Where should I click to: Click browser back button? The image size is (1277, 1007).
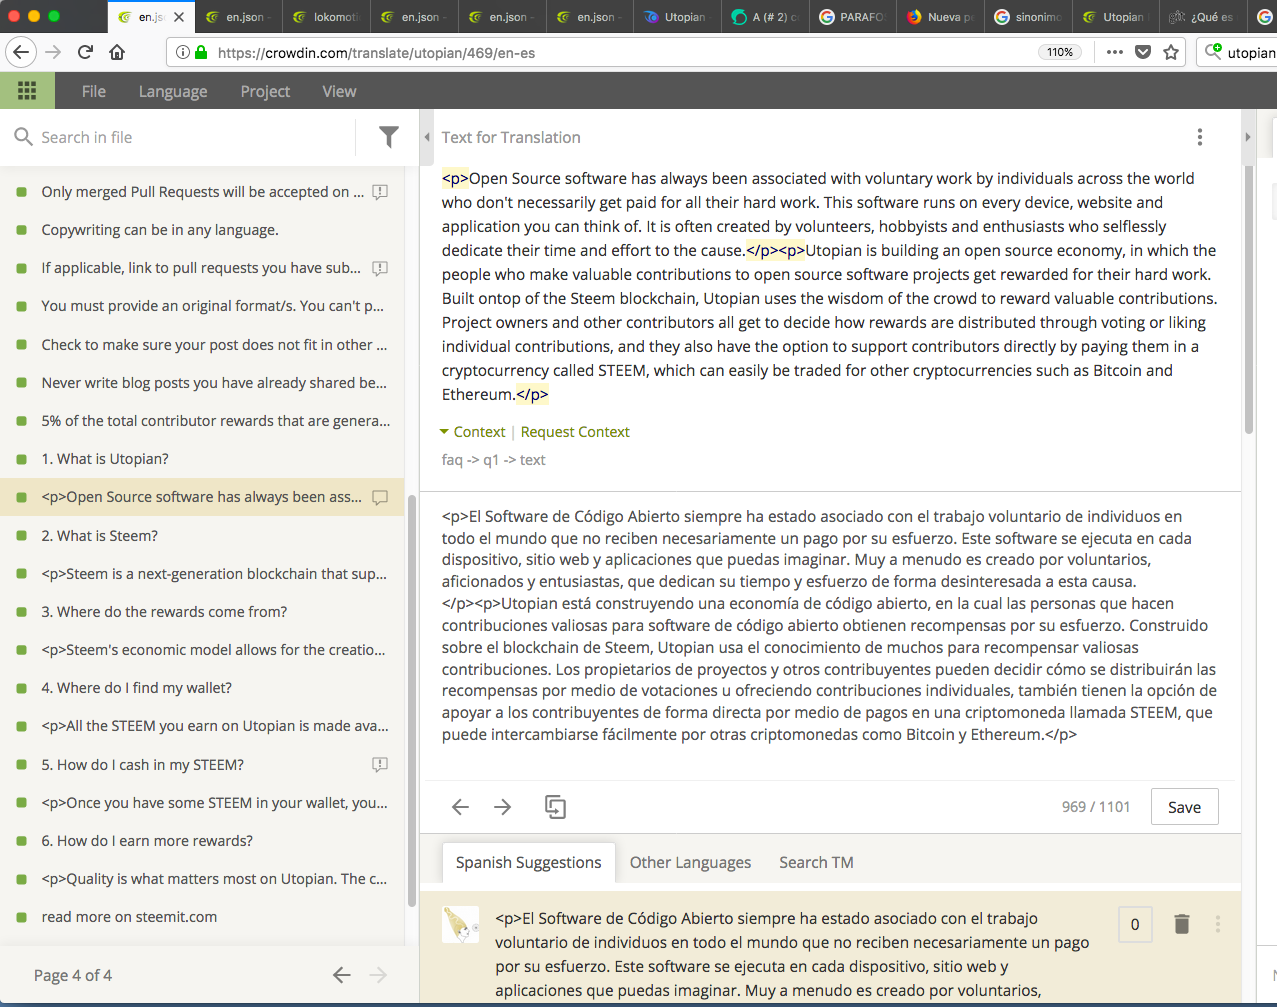[22, 52]
